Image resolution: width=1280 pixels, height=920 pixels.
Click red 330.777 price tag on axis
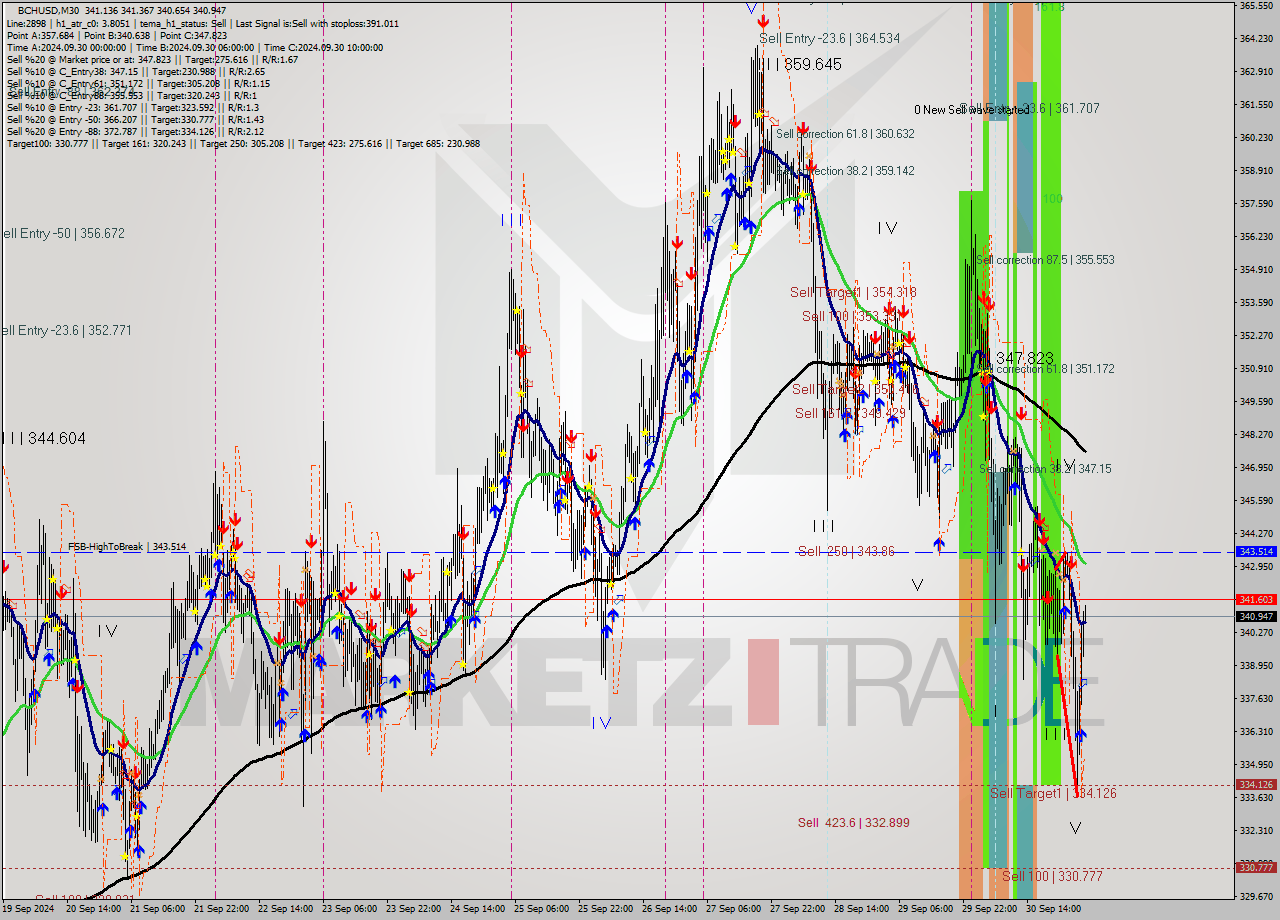(1256, 868)
